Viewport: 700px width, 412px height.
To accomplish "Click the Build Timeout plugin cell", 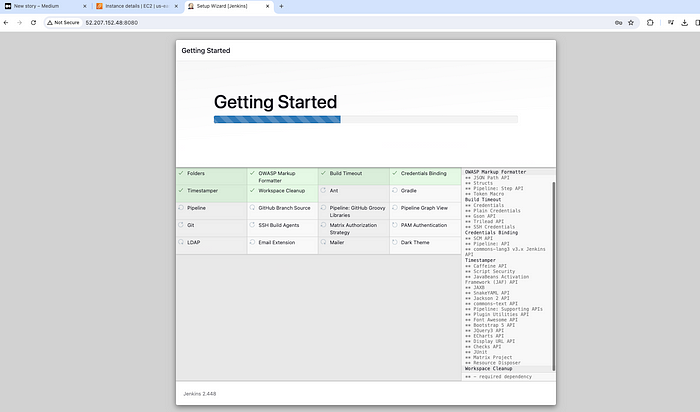I will (354, 176).
